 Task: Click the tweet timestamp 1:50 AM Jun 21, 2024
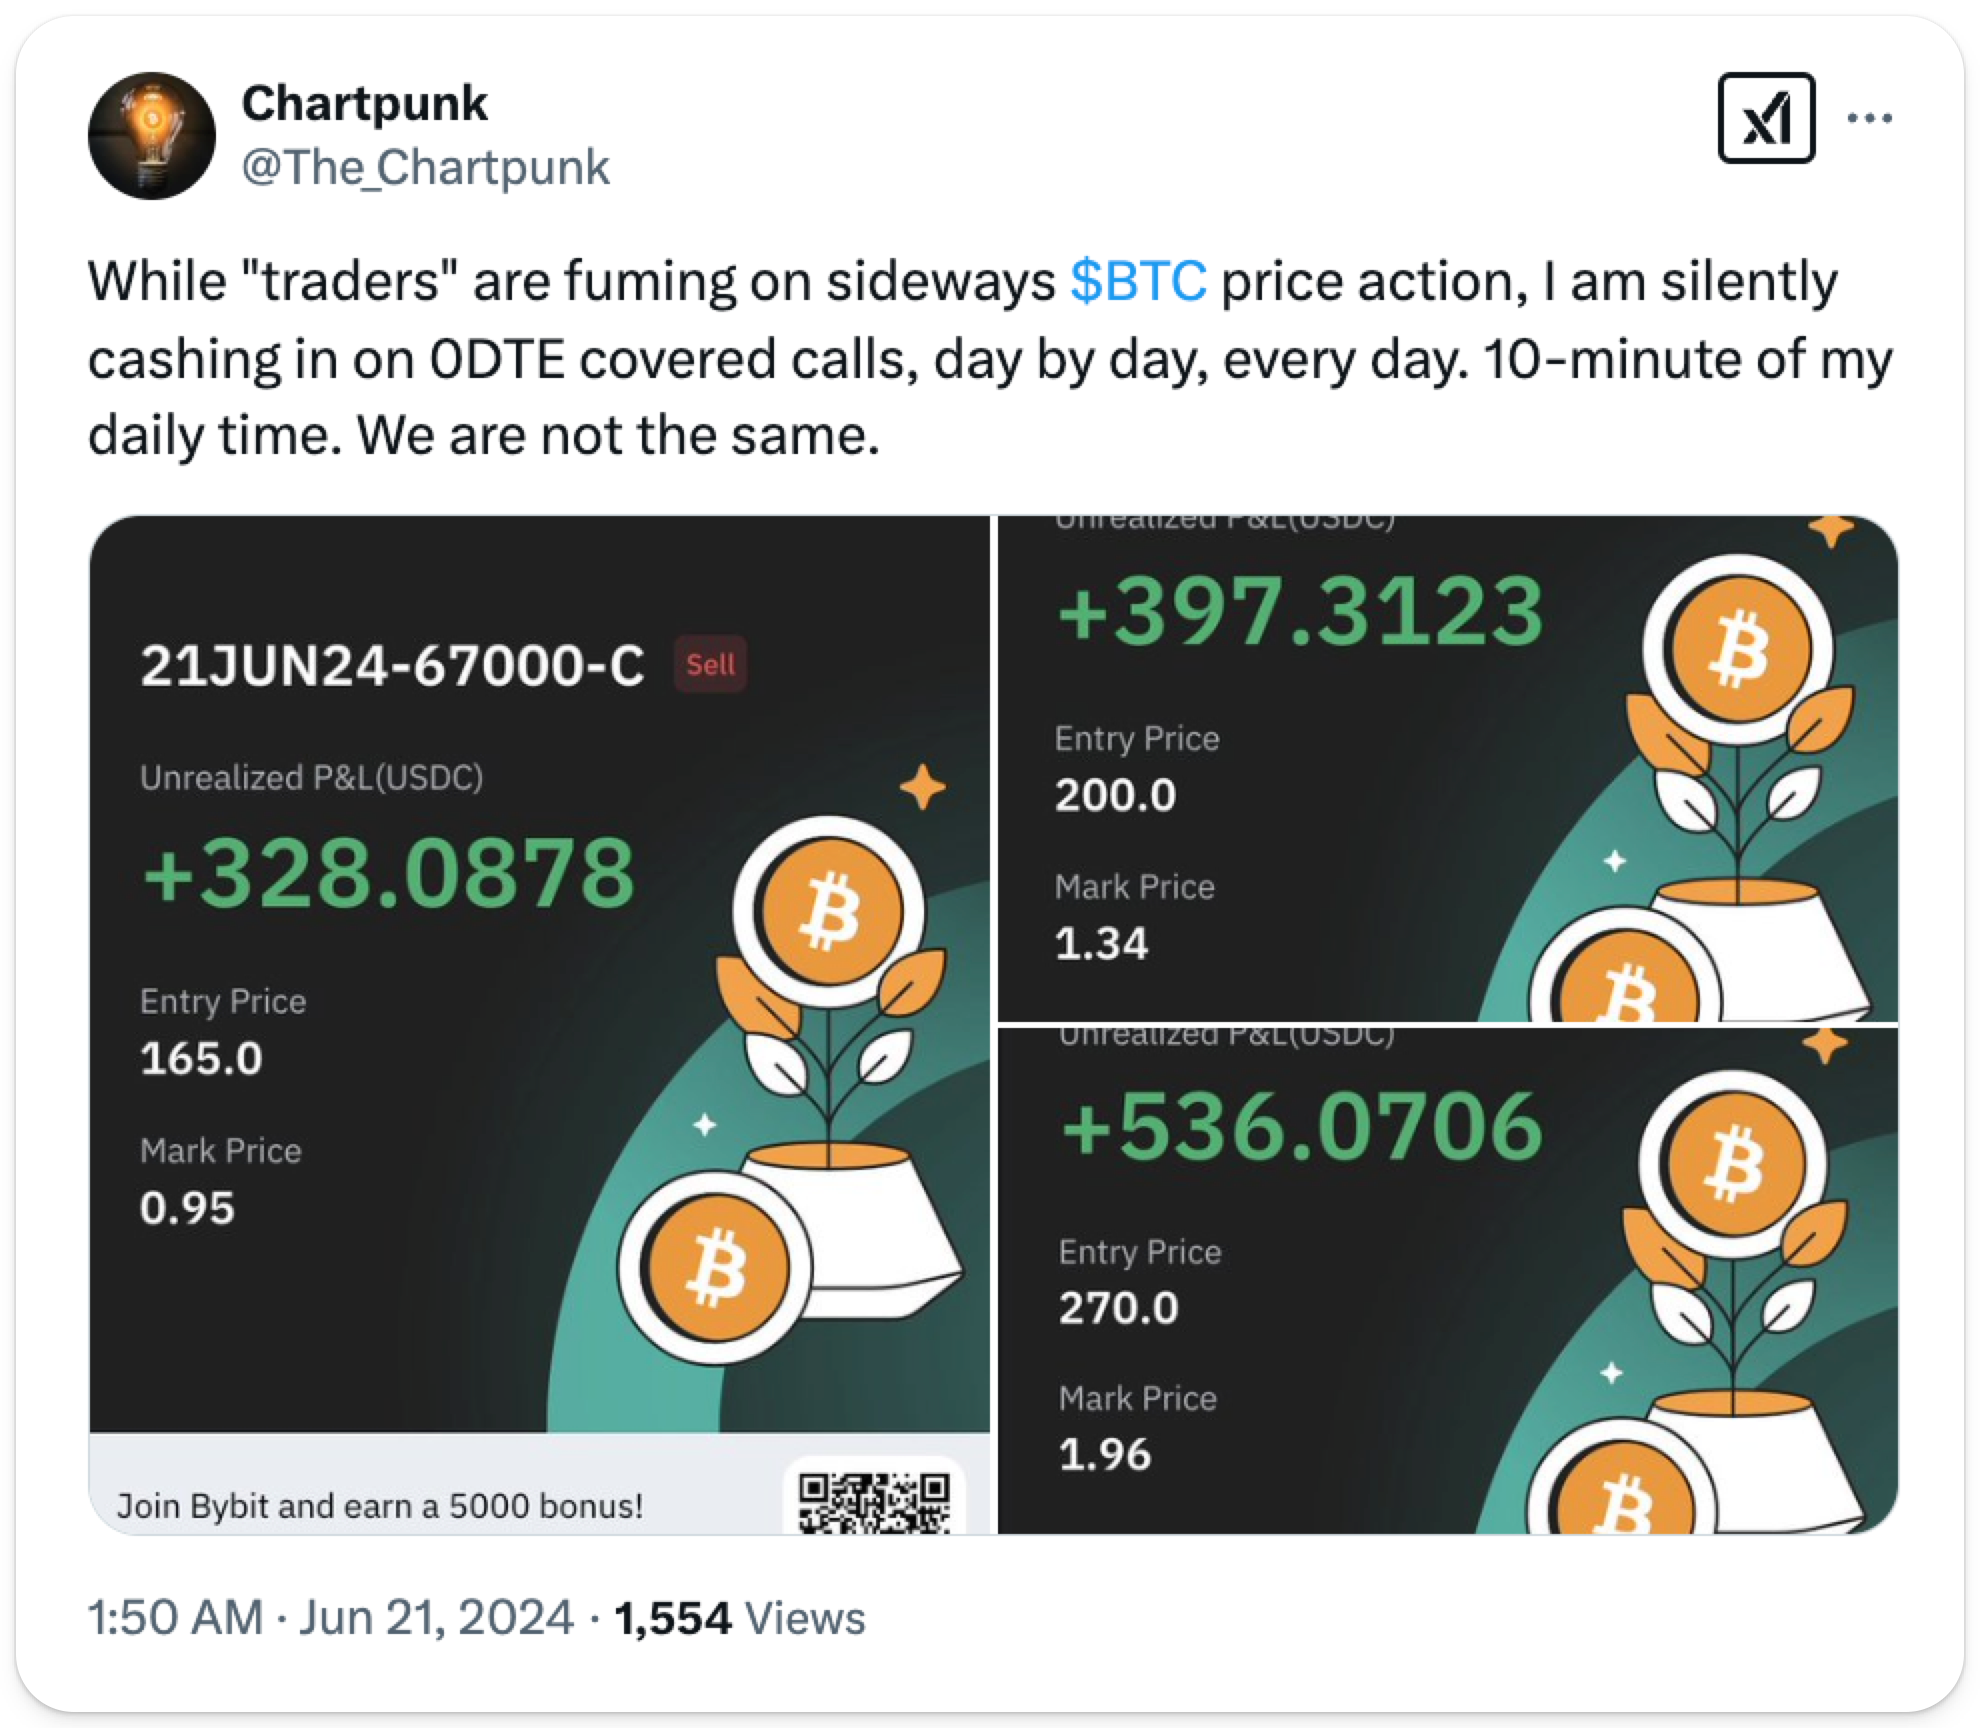click(x=330, y=1617)
